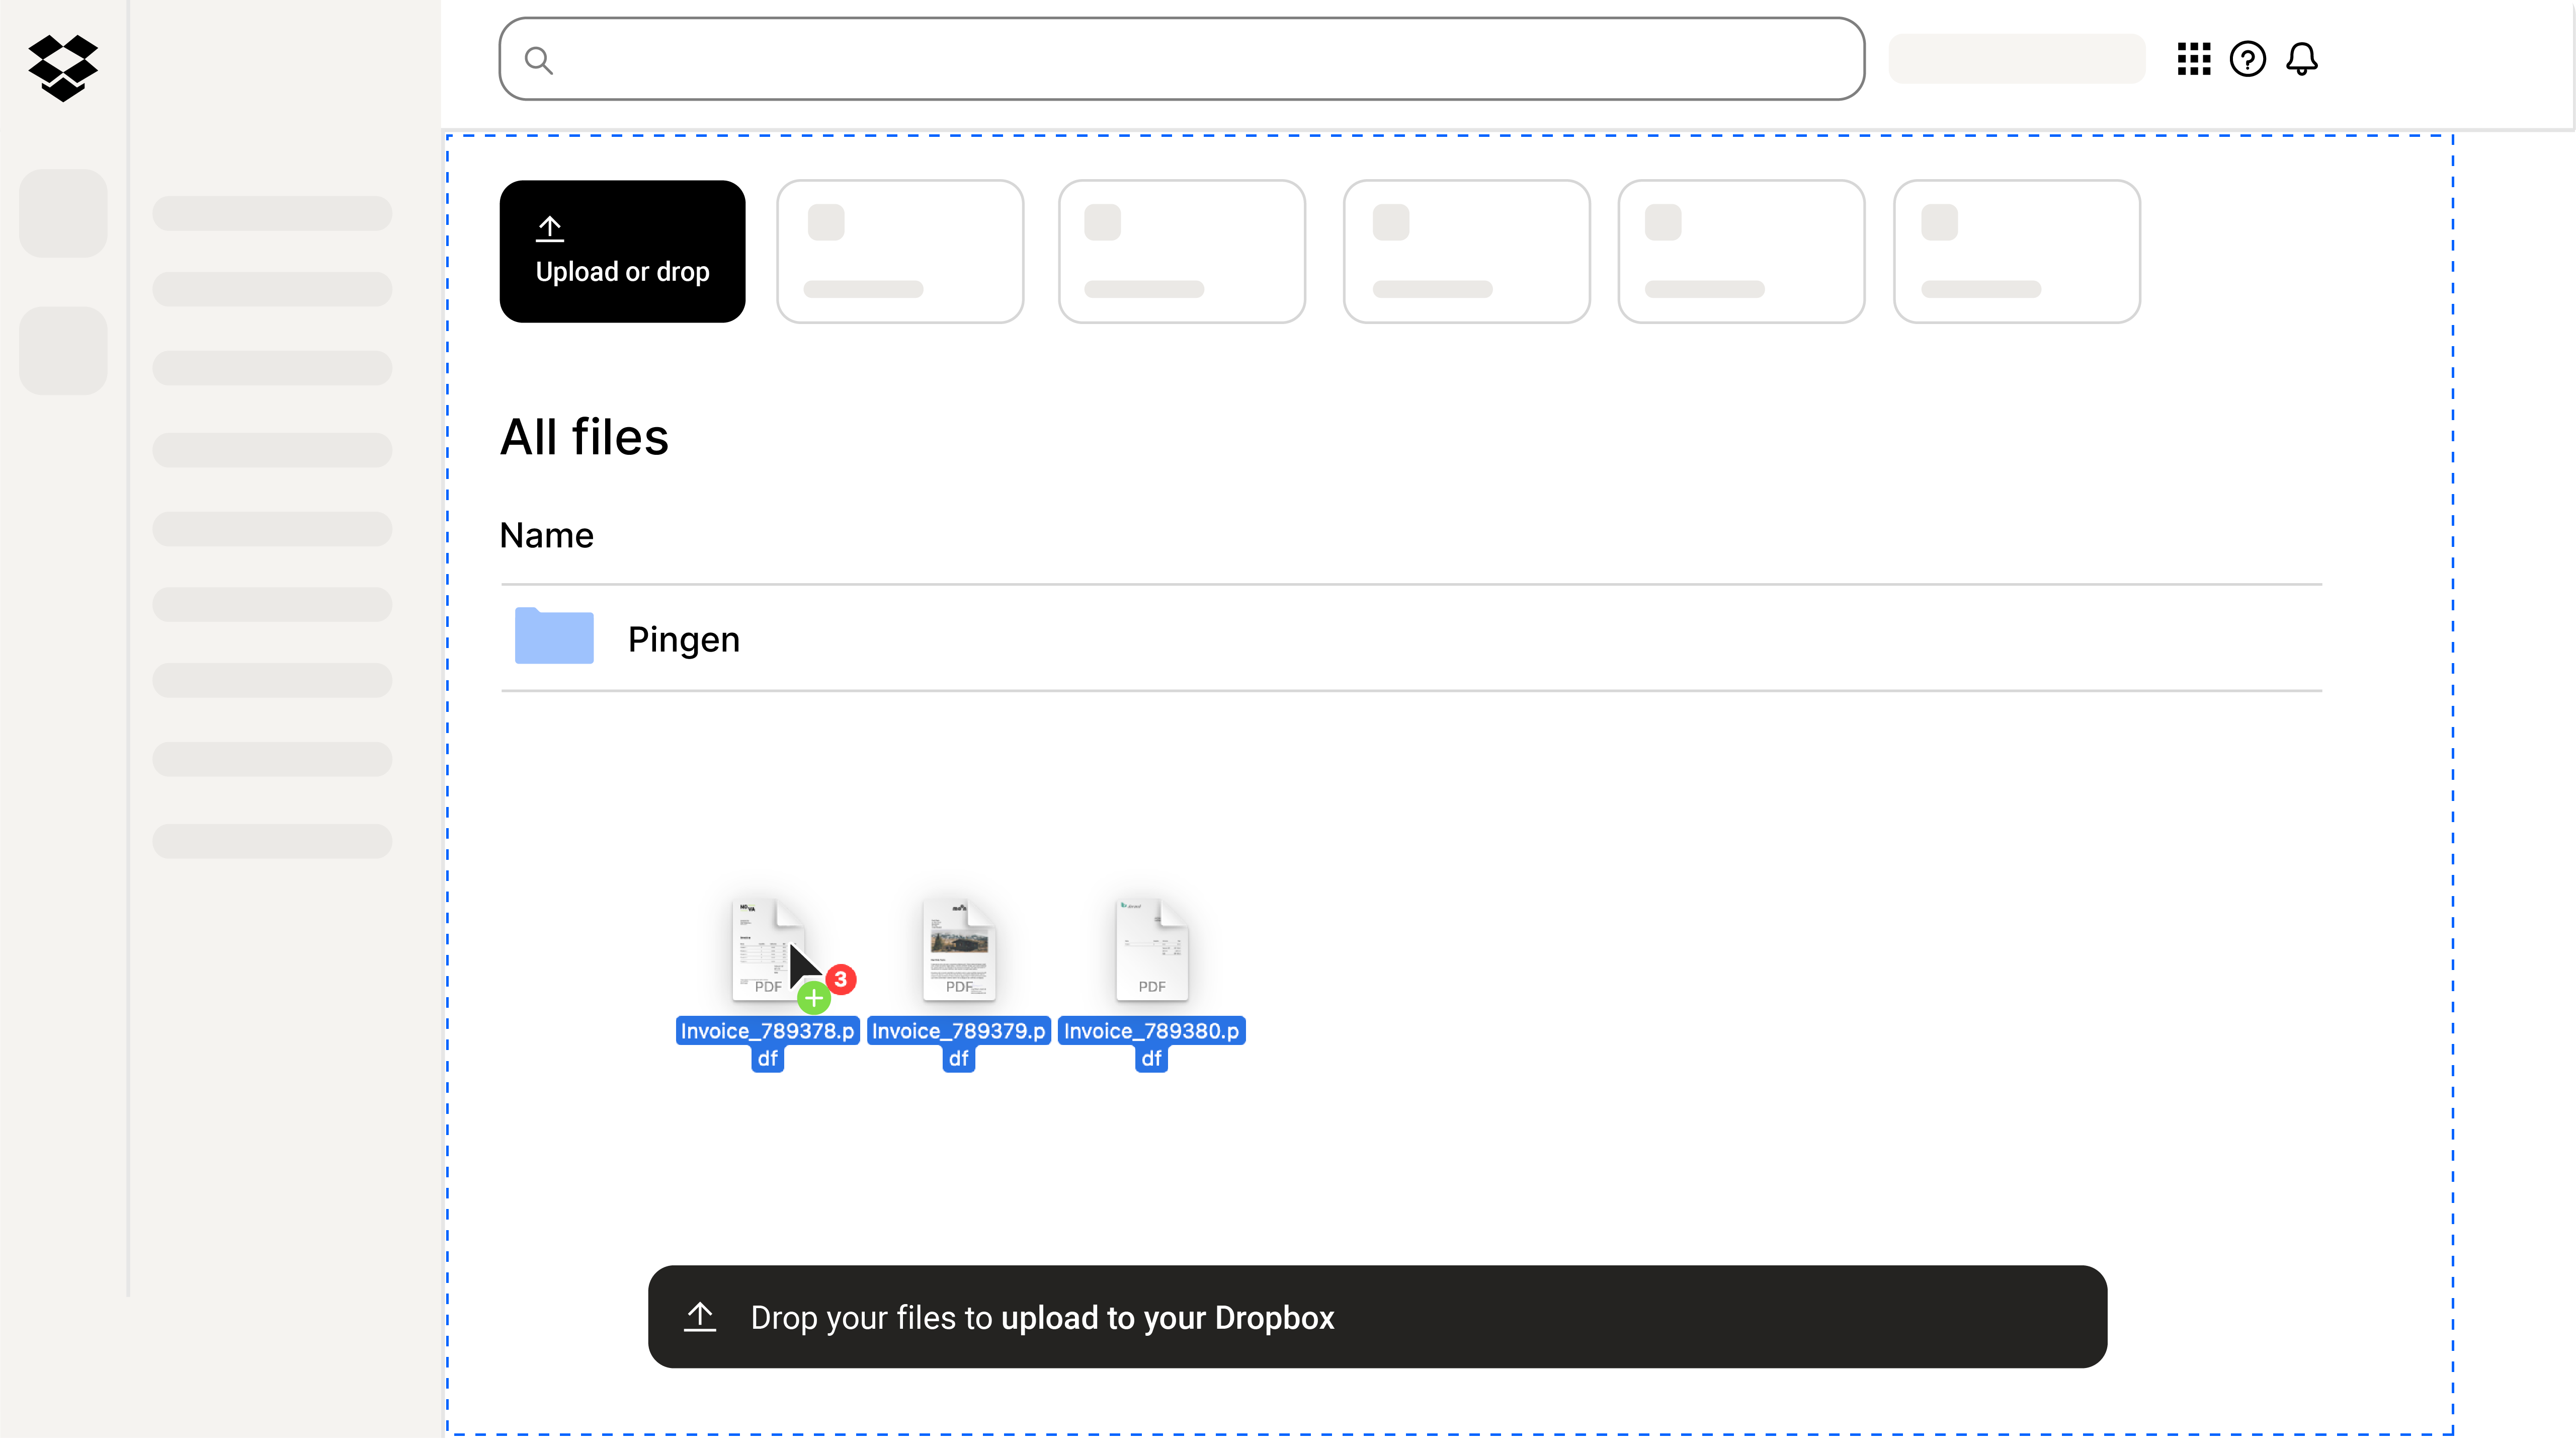Click the Upload or drop button
The width and height of the screenshot is (2576, 1450).
(x=622, y=251)
